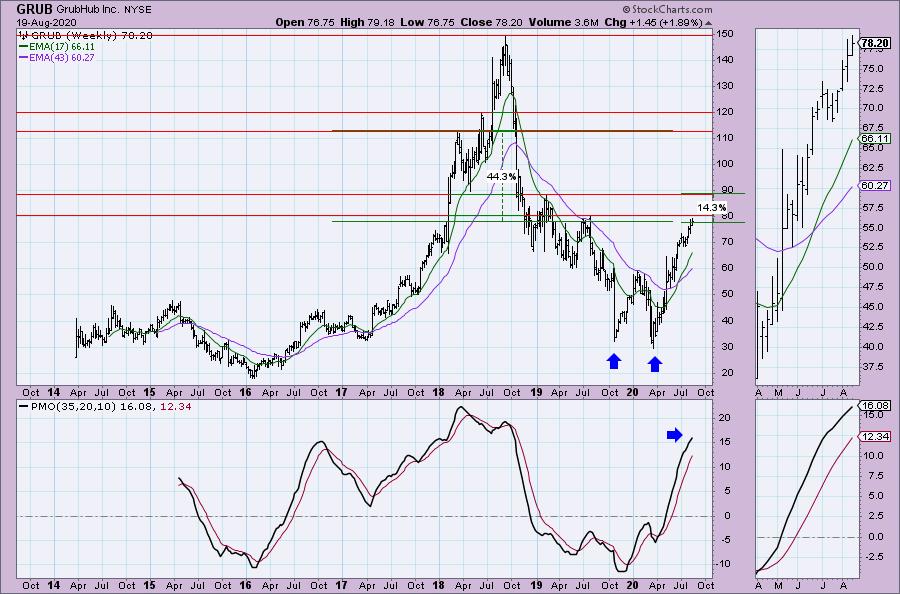Click the 44.3% measurement label
This screenshot has height=594, width=900.
[x=501, y=177]
